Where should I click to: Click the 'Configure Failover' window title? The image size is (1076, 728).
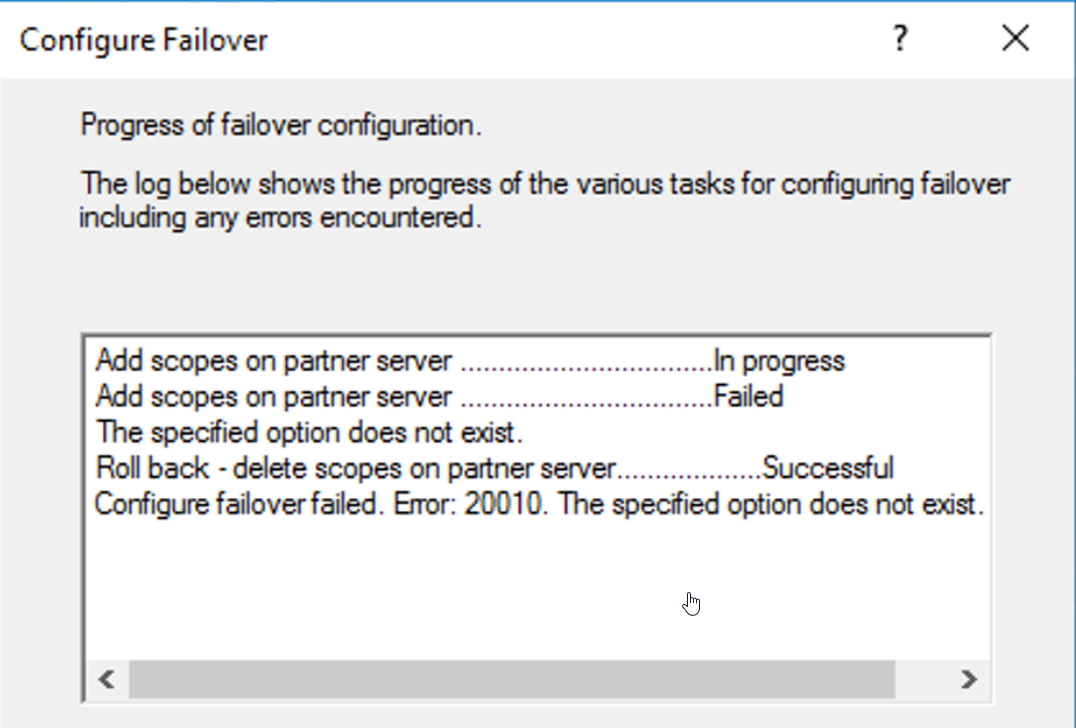(143, 40)
